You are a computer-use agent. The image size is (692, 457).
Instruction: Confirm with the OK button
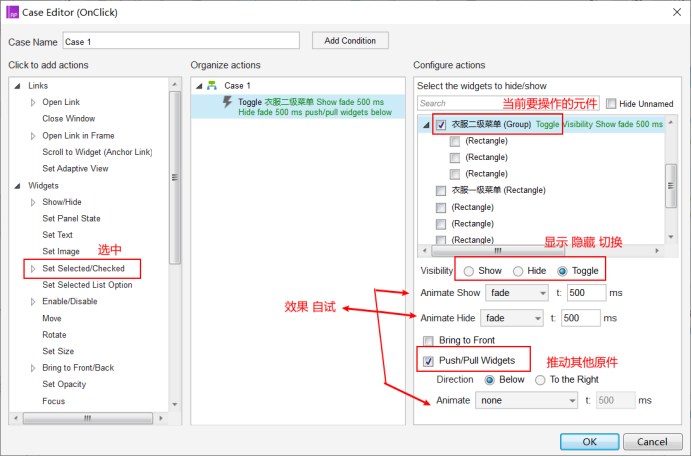590,442
